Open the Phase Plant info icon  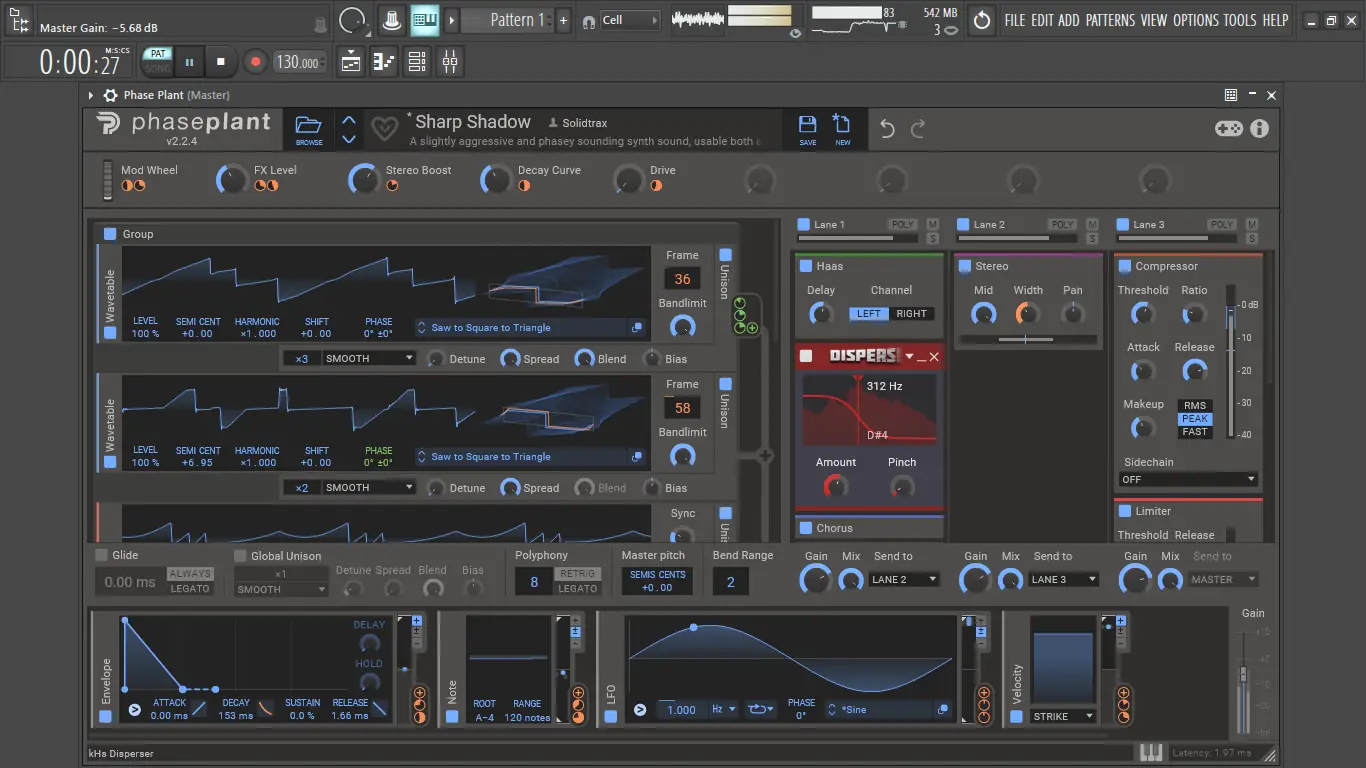1259,128
